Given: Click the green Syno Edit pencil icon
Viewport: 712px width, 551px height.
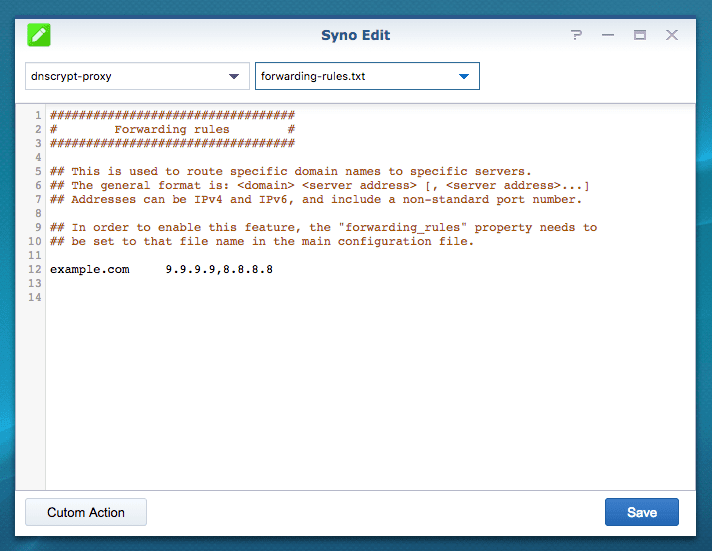Looking at the screenshot, I should 39,35.
